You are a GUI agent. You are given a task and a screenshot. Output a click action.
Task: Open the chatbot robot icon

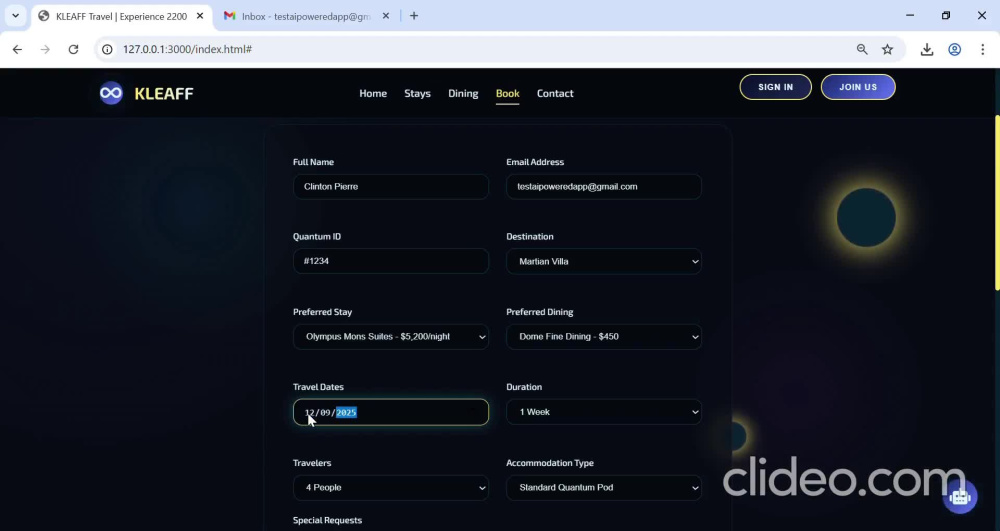[x=960, y=497]
